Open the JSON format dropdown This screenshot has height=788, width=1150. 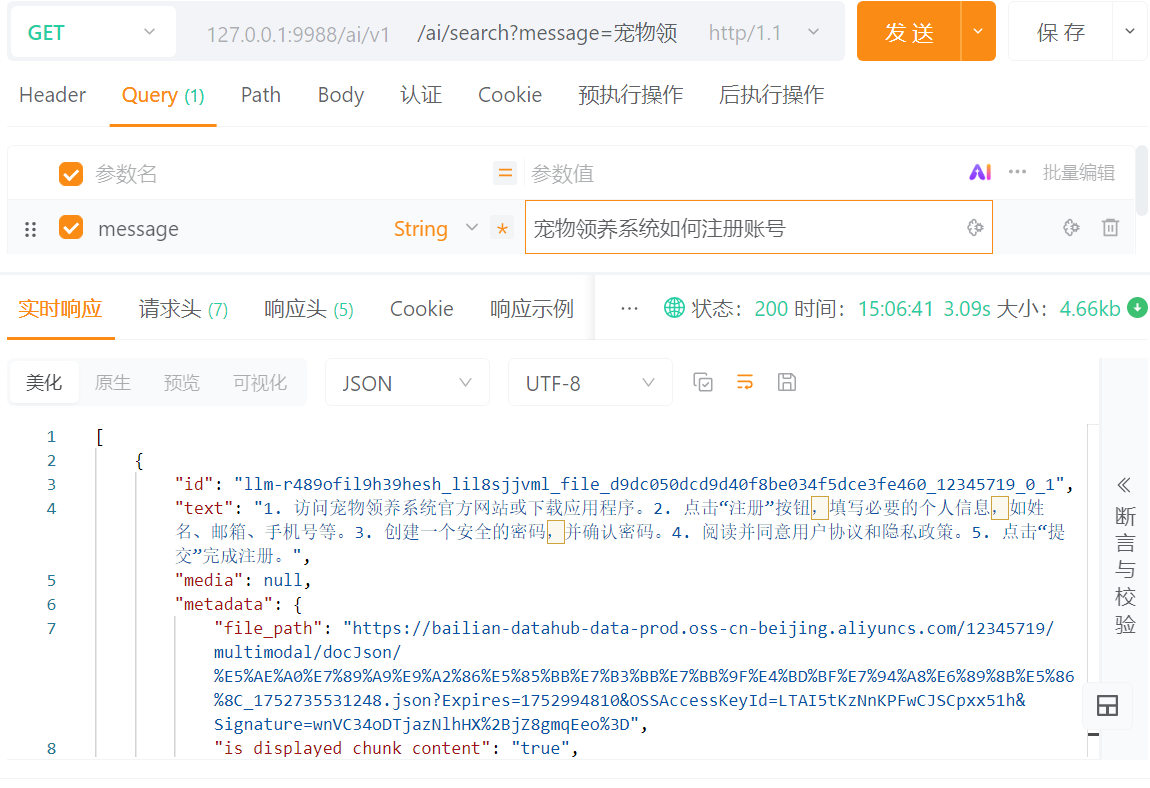coord(407,383)
